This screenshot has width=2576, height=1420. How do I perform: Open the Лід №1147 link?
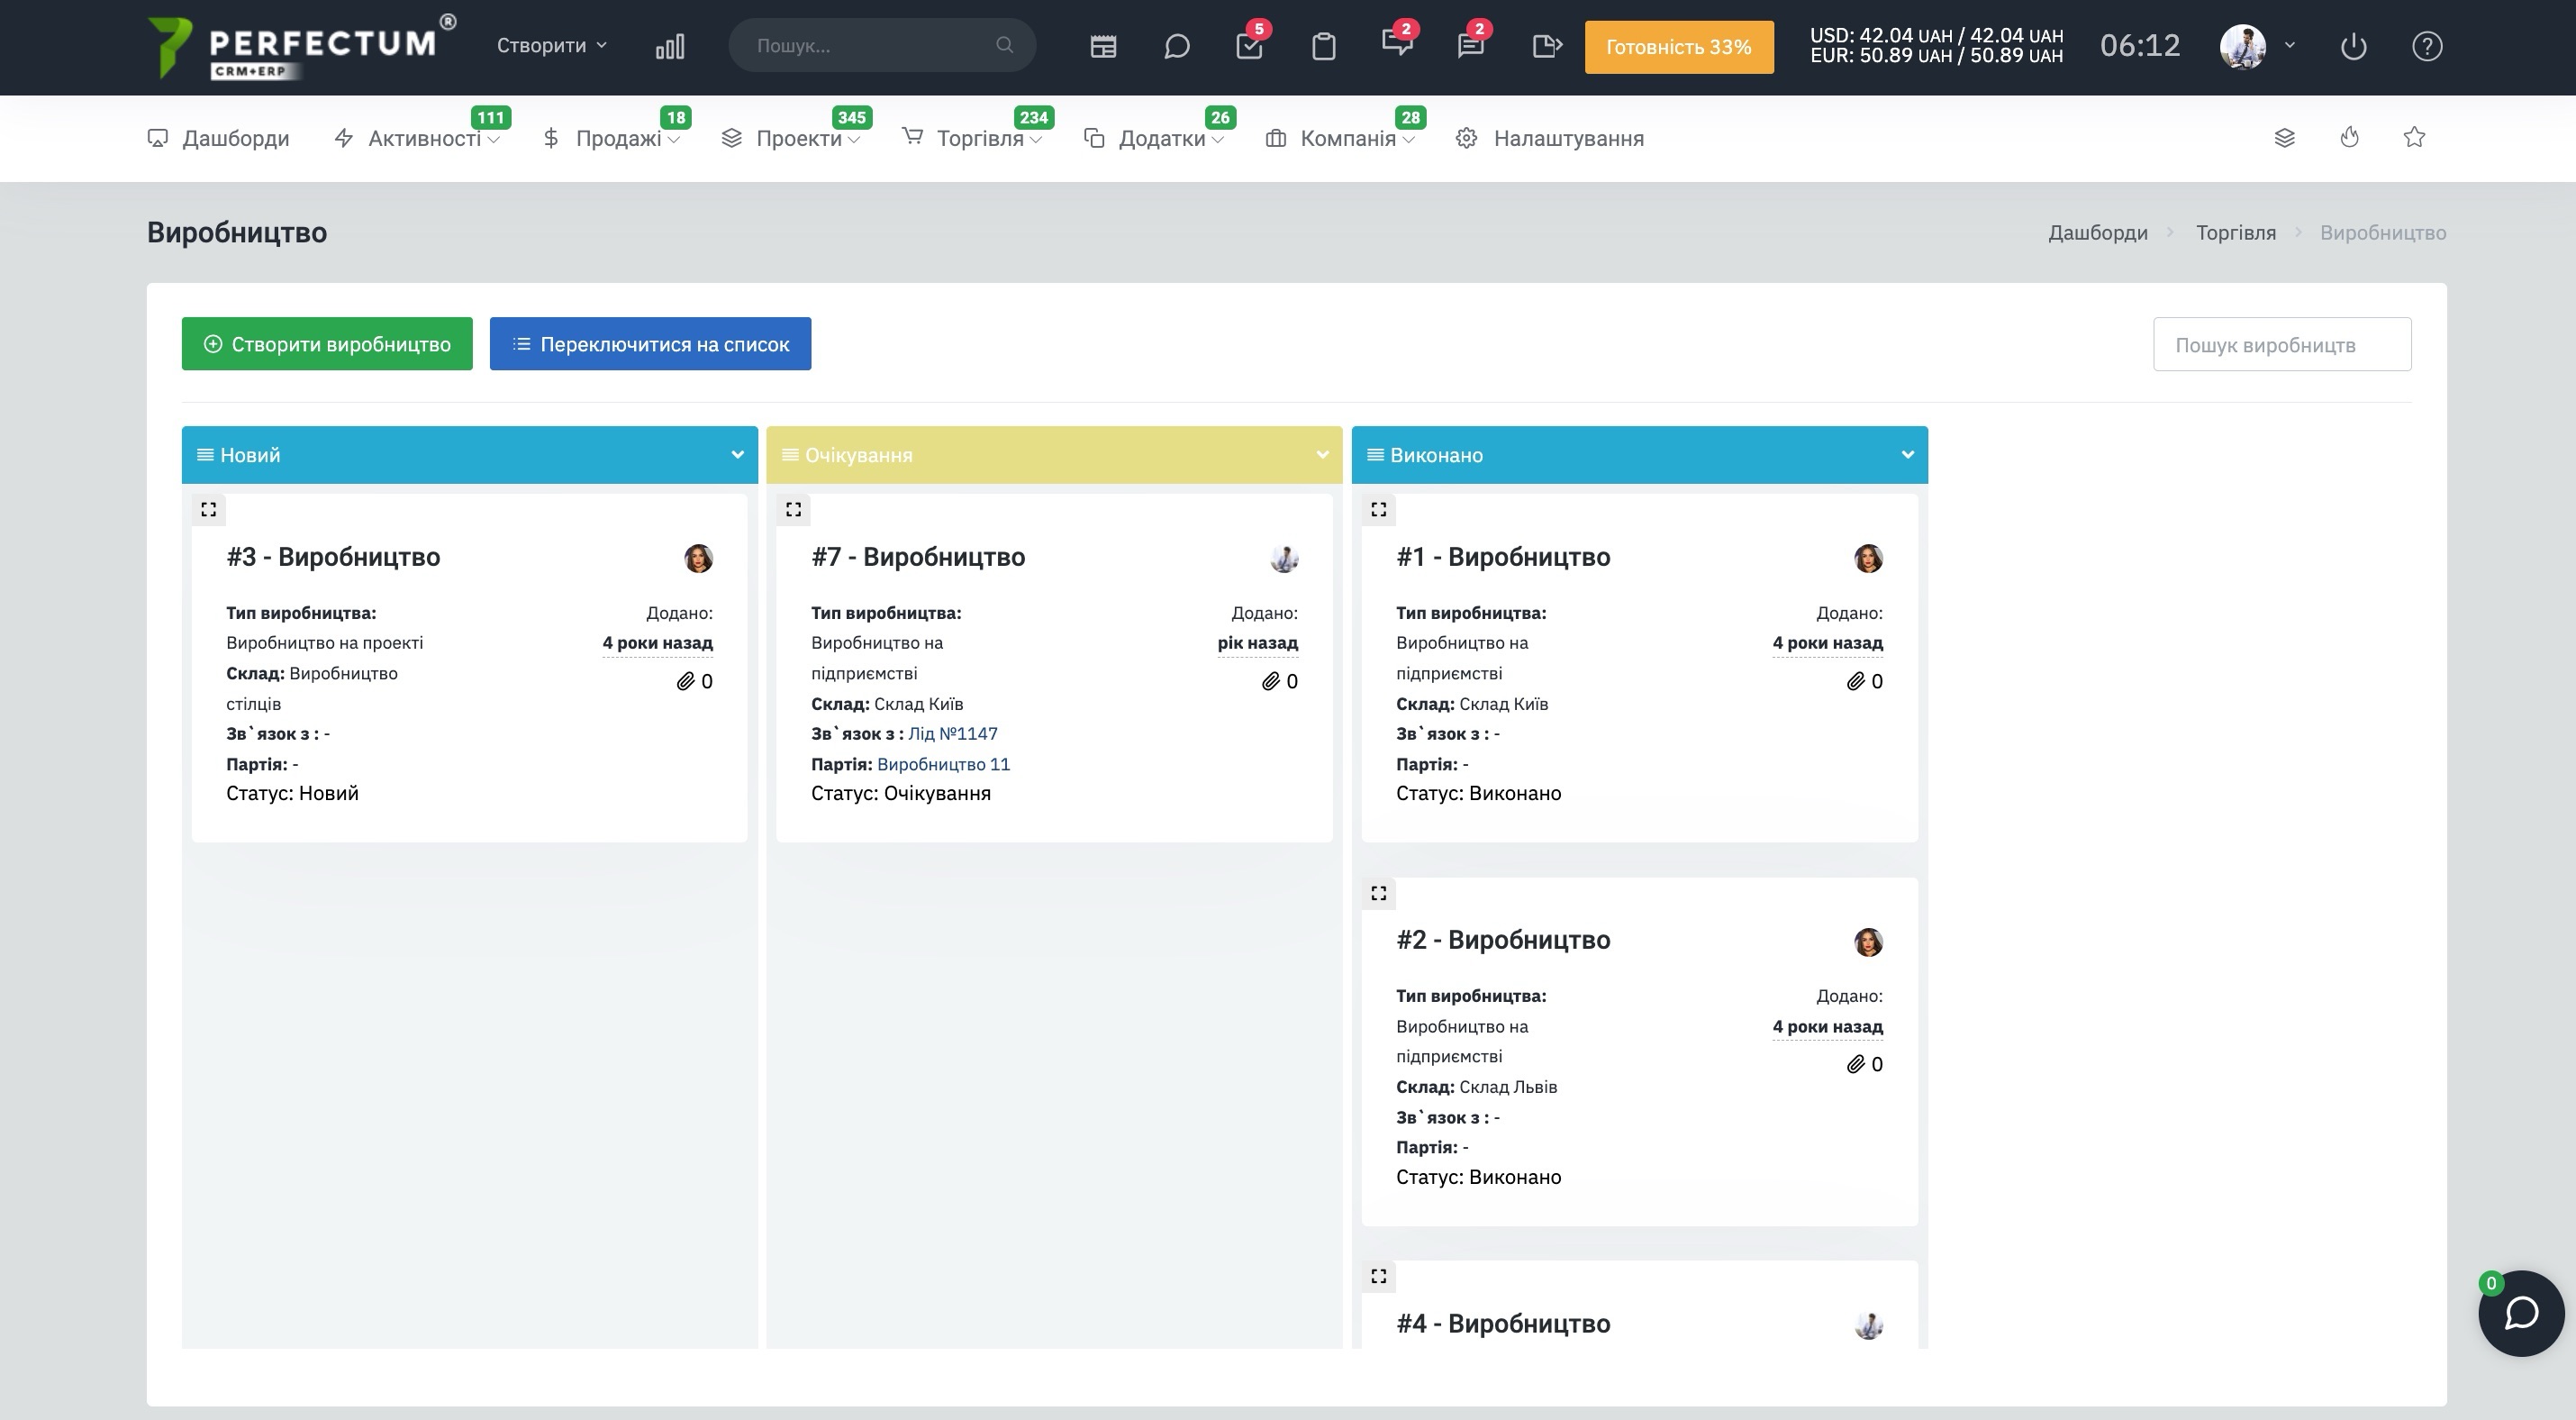pos(953,733)
